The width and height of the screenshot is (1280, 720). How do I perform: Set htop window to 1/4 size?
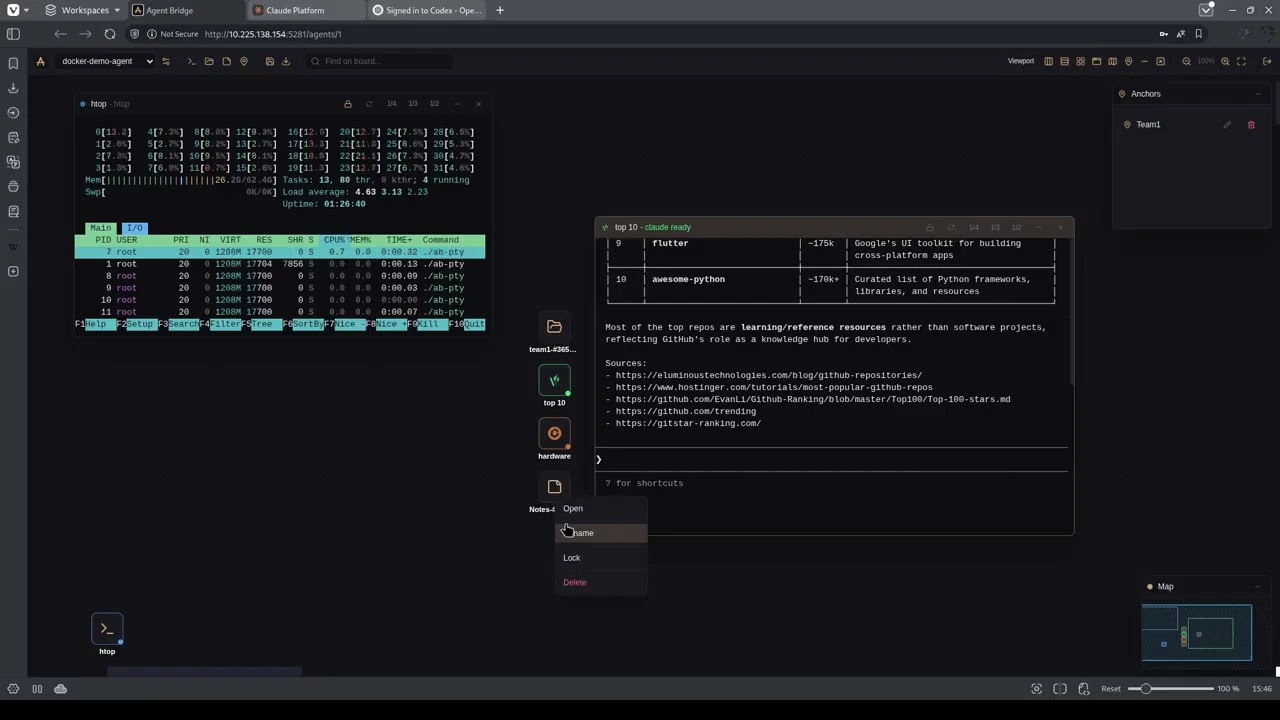click(x=391, y=104)
